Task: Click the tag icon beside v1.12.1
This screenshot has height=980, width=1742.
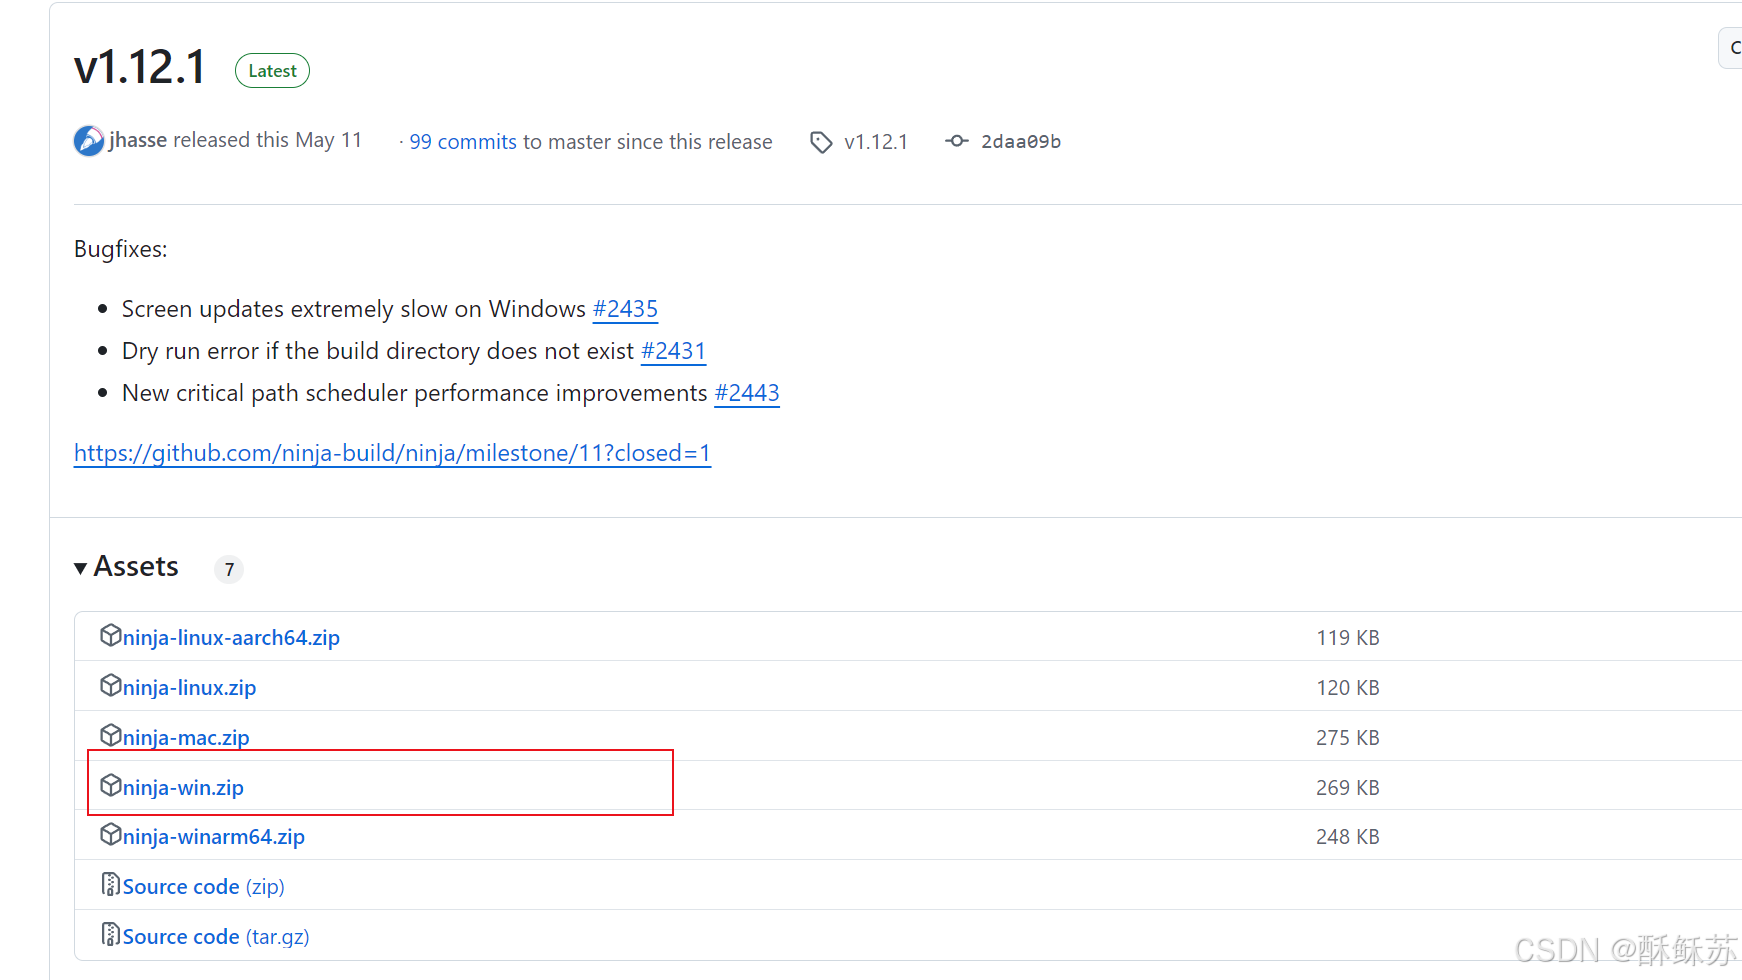Action: [x=821, y=142]
